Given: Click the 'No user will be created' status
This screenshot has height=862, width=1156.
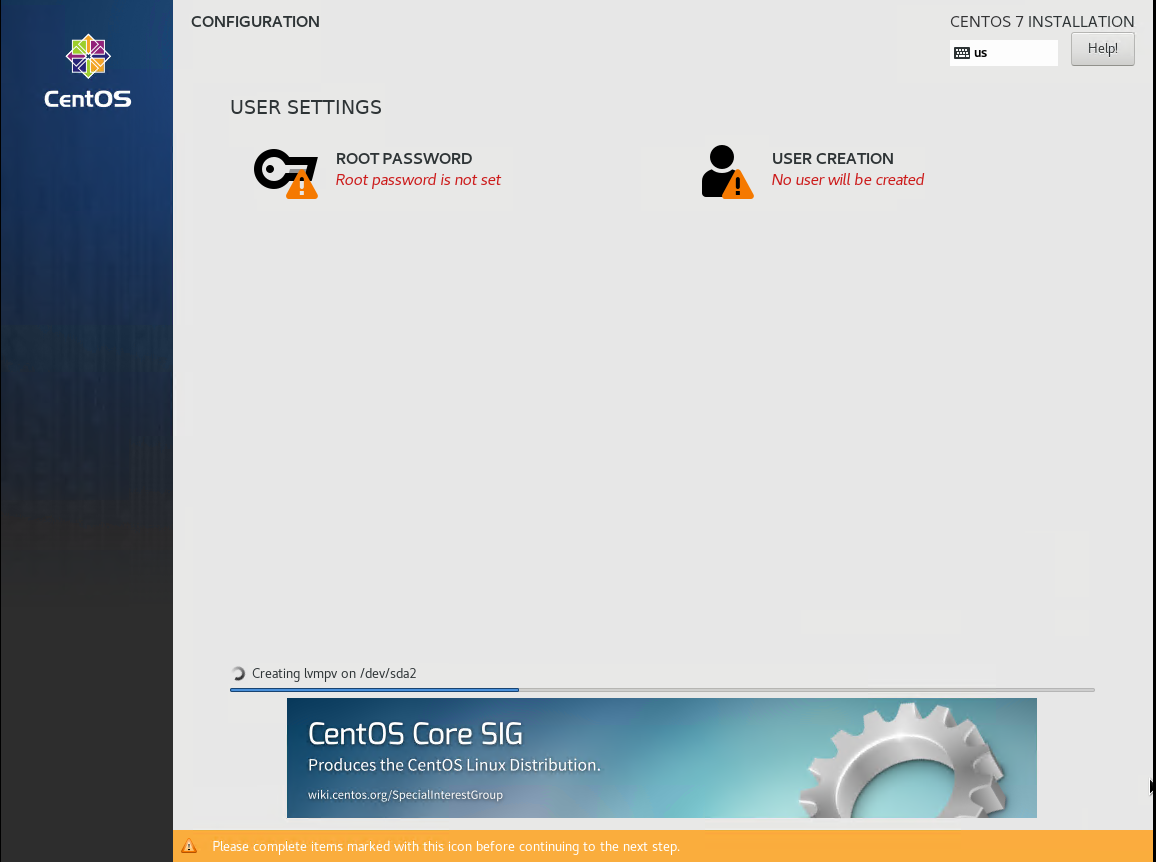Looking at the screenshot, I should 847,180.
